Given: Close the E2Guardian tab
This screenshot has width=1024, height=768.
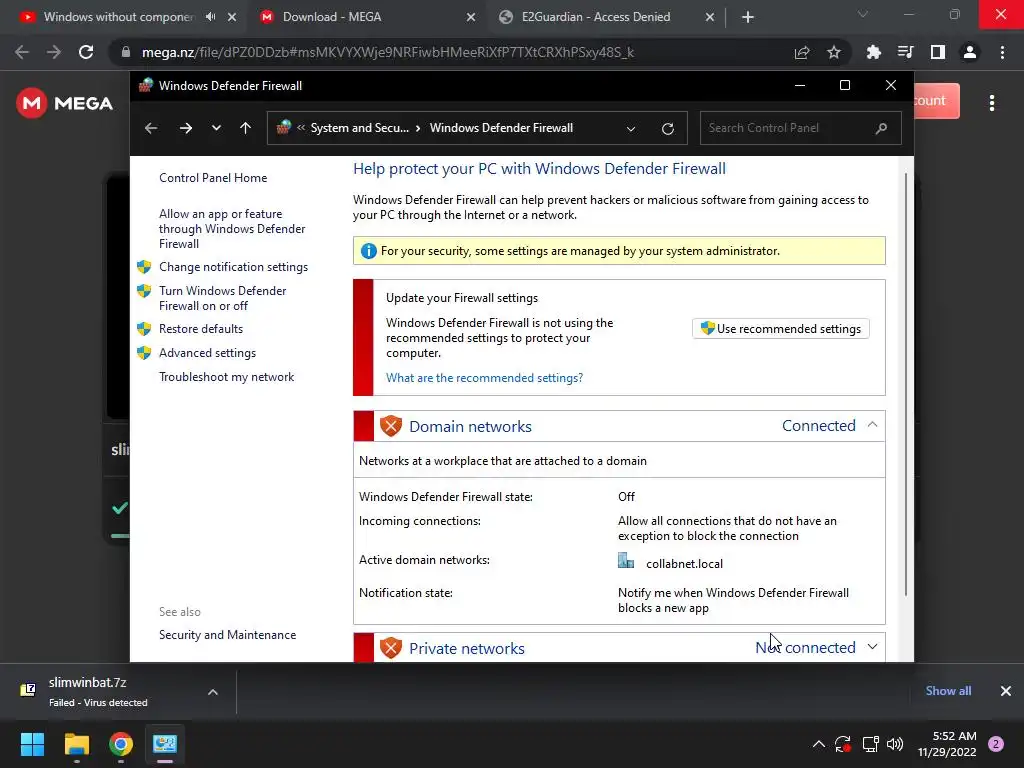Looking at the screenshot, I should pyautogui.click(x=710, y=18).
